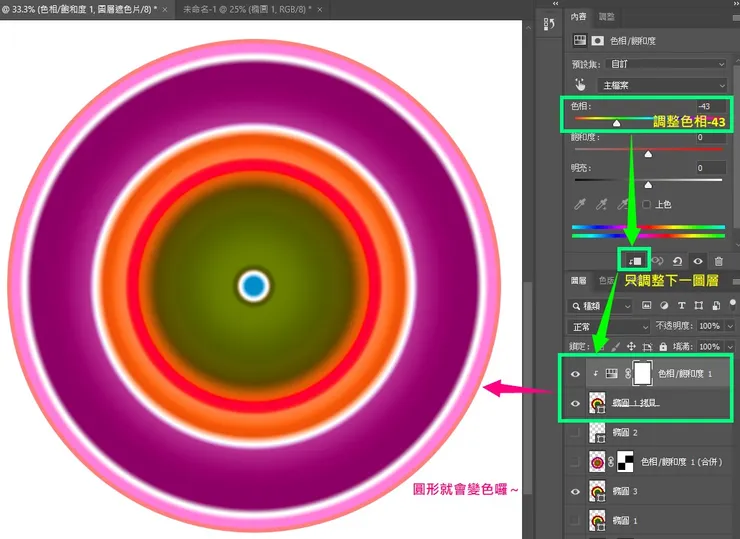
Task: Switch to the 調整 panel tab
Action: tap(606, 17)
